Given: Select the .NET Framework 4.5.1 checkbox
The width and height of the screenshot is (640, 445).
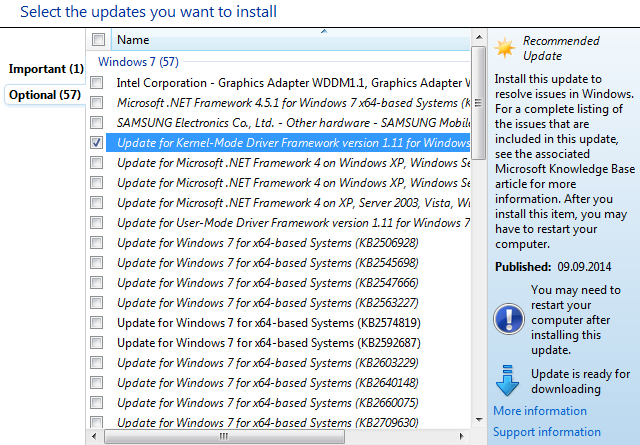Looking at the screenshot, I should click(97, 103).
